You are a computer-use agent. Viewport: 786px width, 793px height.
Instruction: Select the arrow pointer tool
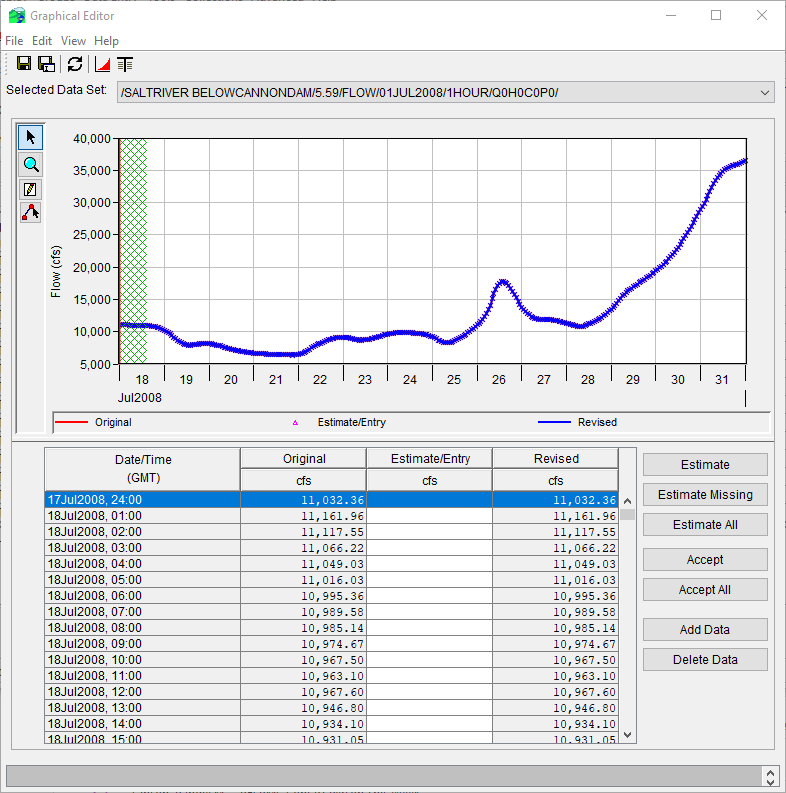(30, 137)
